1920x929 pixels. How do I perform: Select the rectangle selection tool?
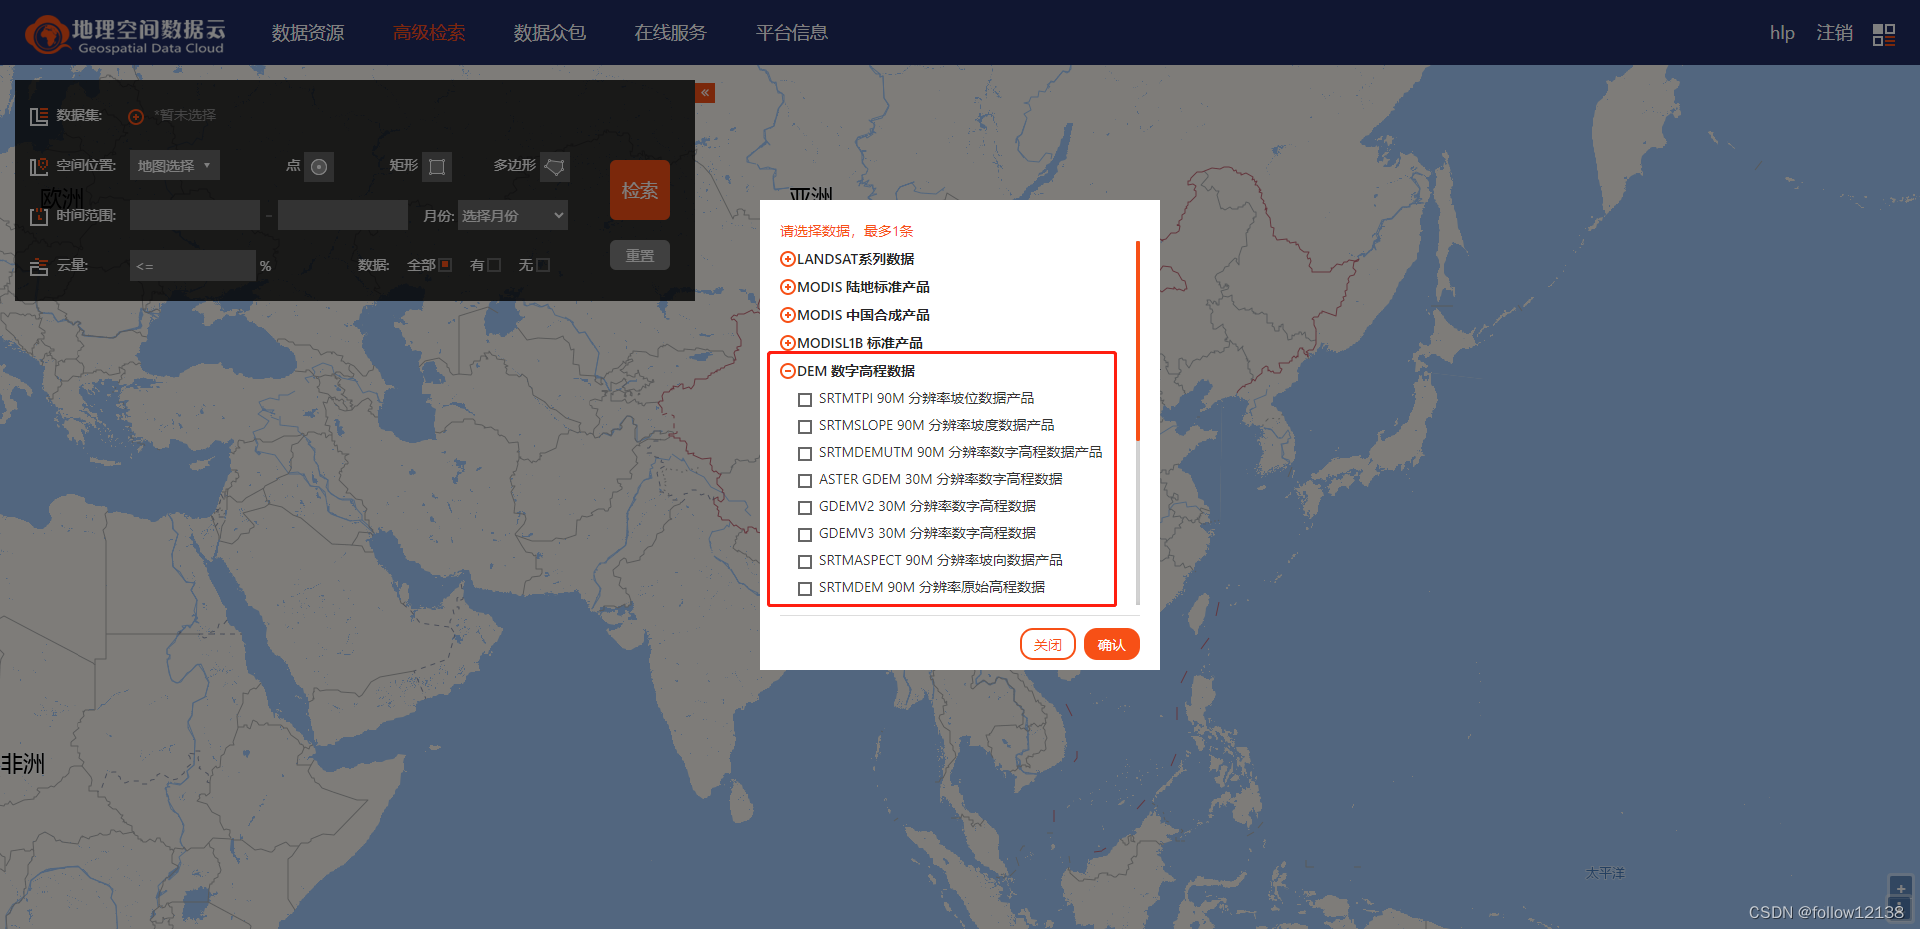(438, 166)
